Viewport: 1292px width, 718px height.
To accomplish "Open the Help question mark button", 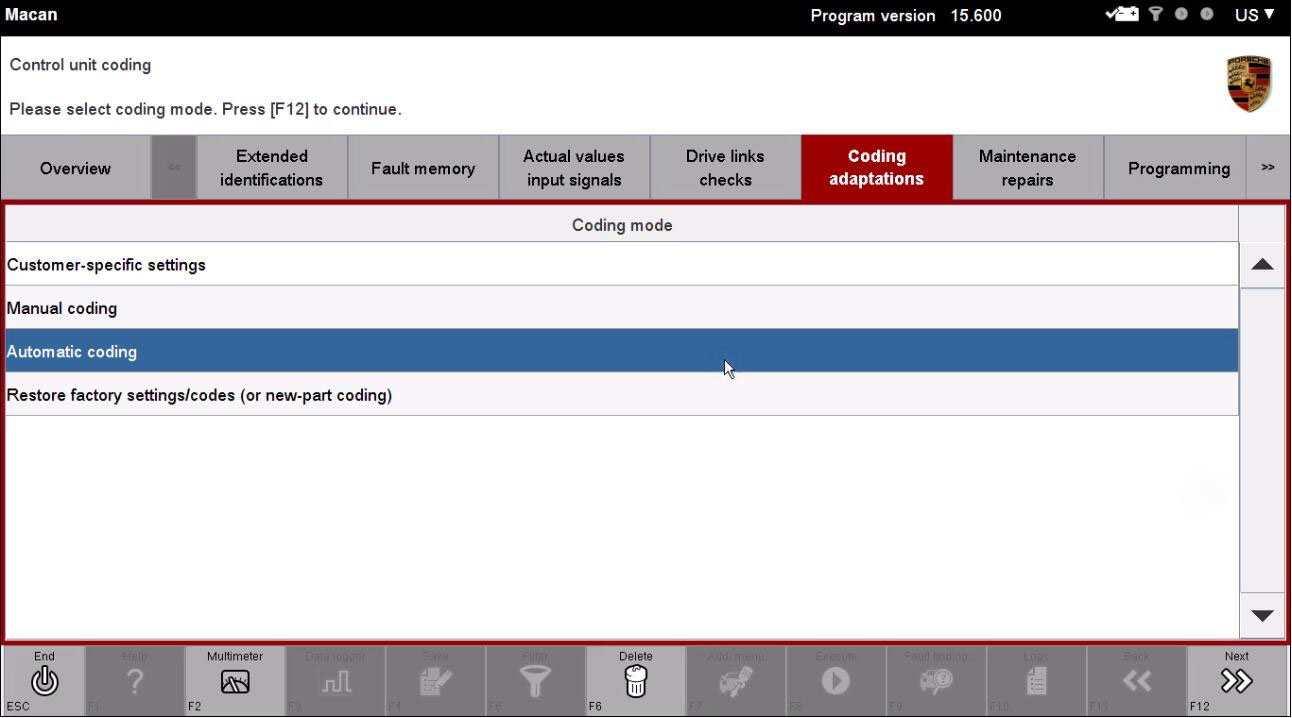I will pyautogui.click(x=135, y=680).
